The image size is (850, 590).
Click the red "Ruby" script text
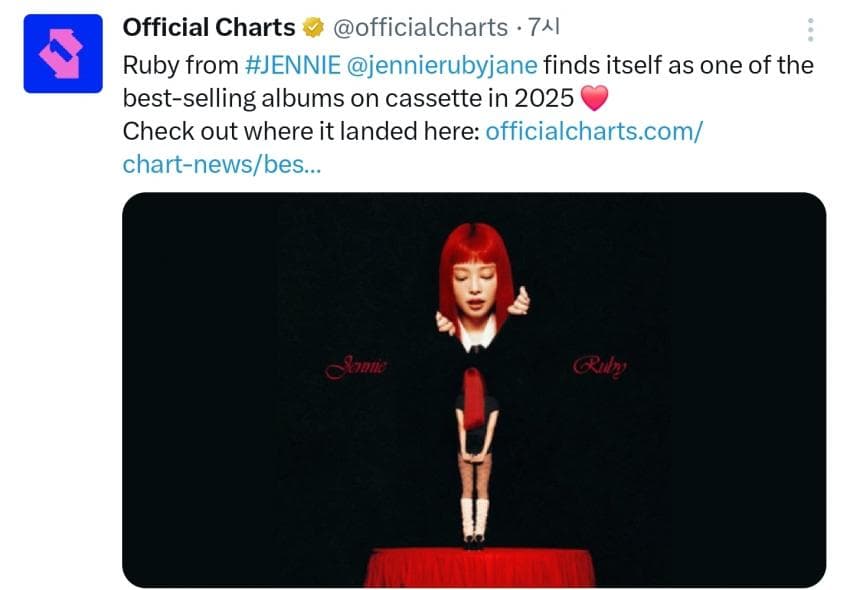pyautogui.click(x=600, y=367)
